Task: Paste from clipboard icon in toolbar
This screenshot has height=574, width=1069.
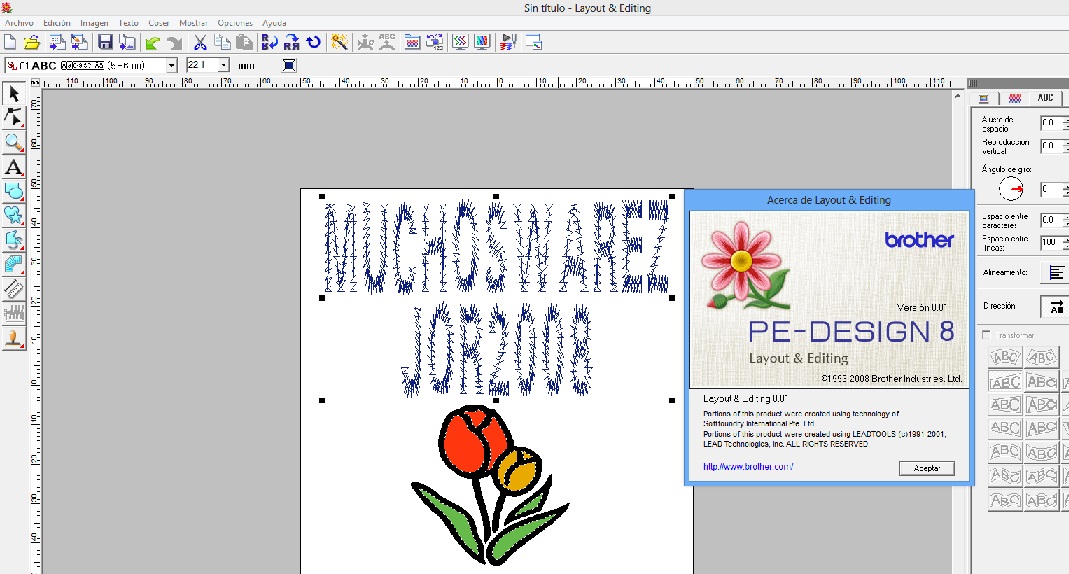Action: click(x=244, y=42)
